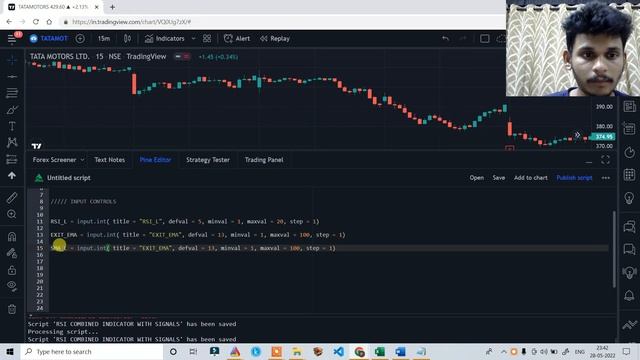Open candlestick chart type selector
Image resolution: width=640 pixels, height=360 pixels.
pyautogui.click(x=127, y=38)
